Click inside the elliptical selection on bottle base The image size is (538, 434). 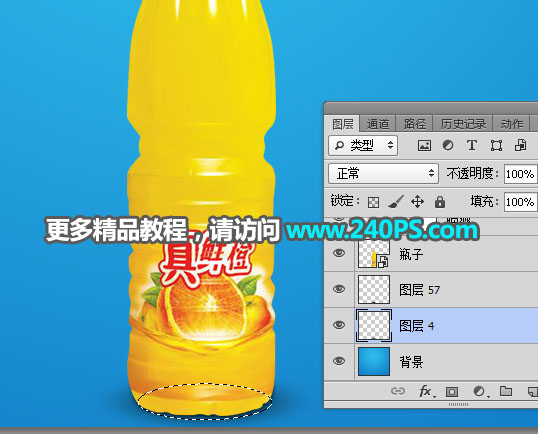pos(205,401)
